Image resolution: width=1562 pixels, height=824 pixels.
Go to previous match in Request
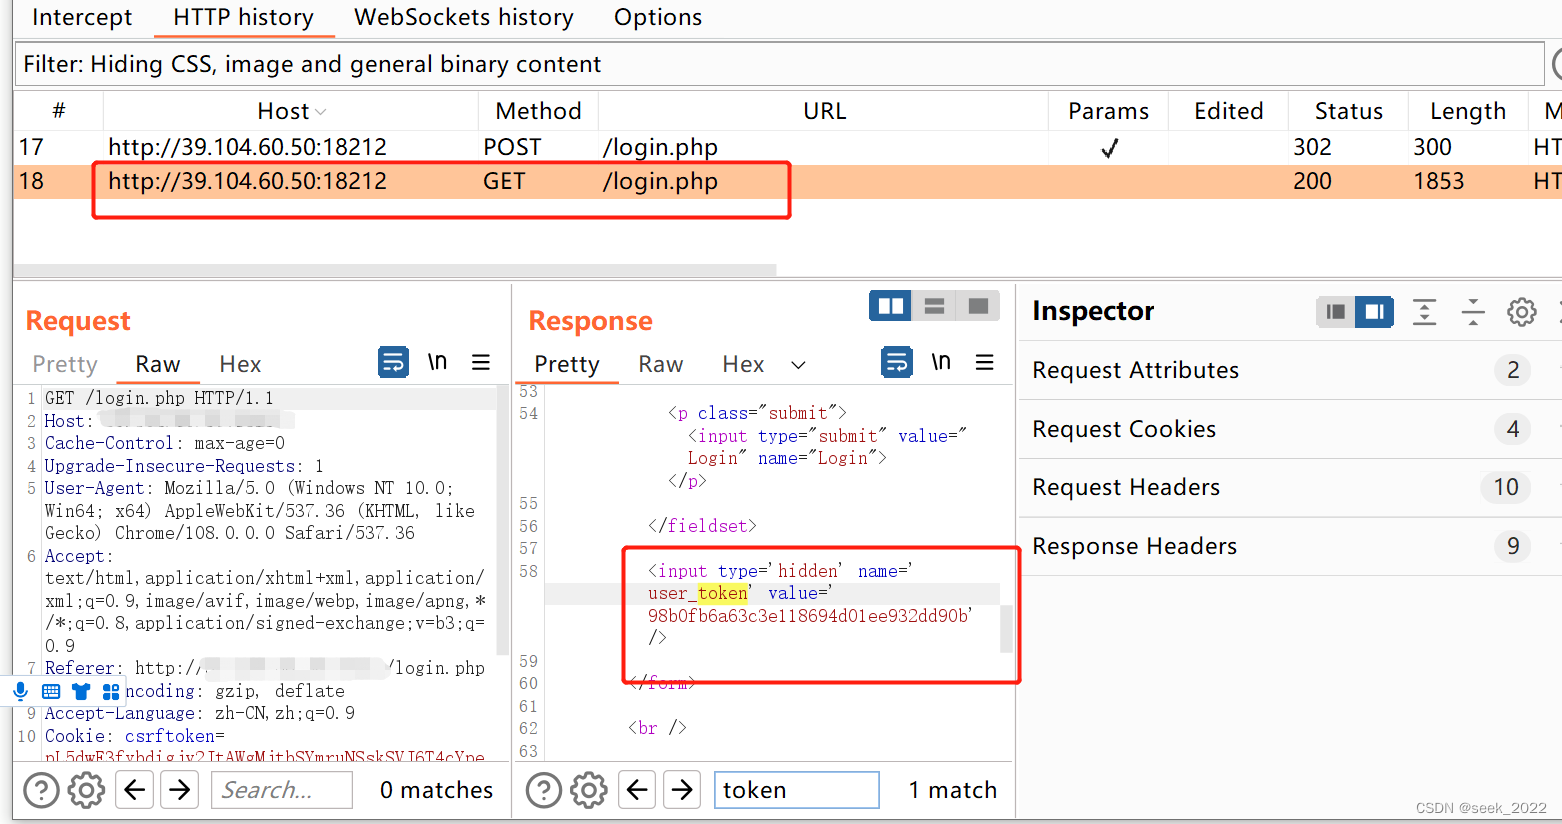tap(135, 790)
